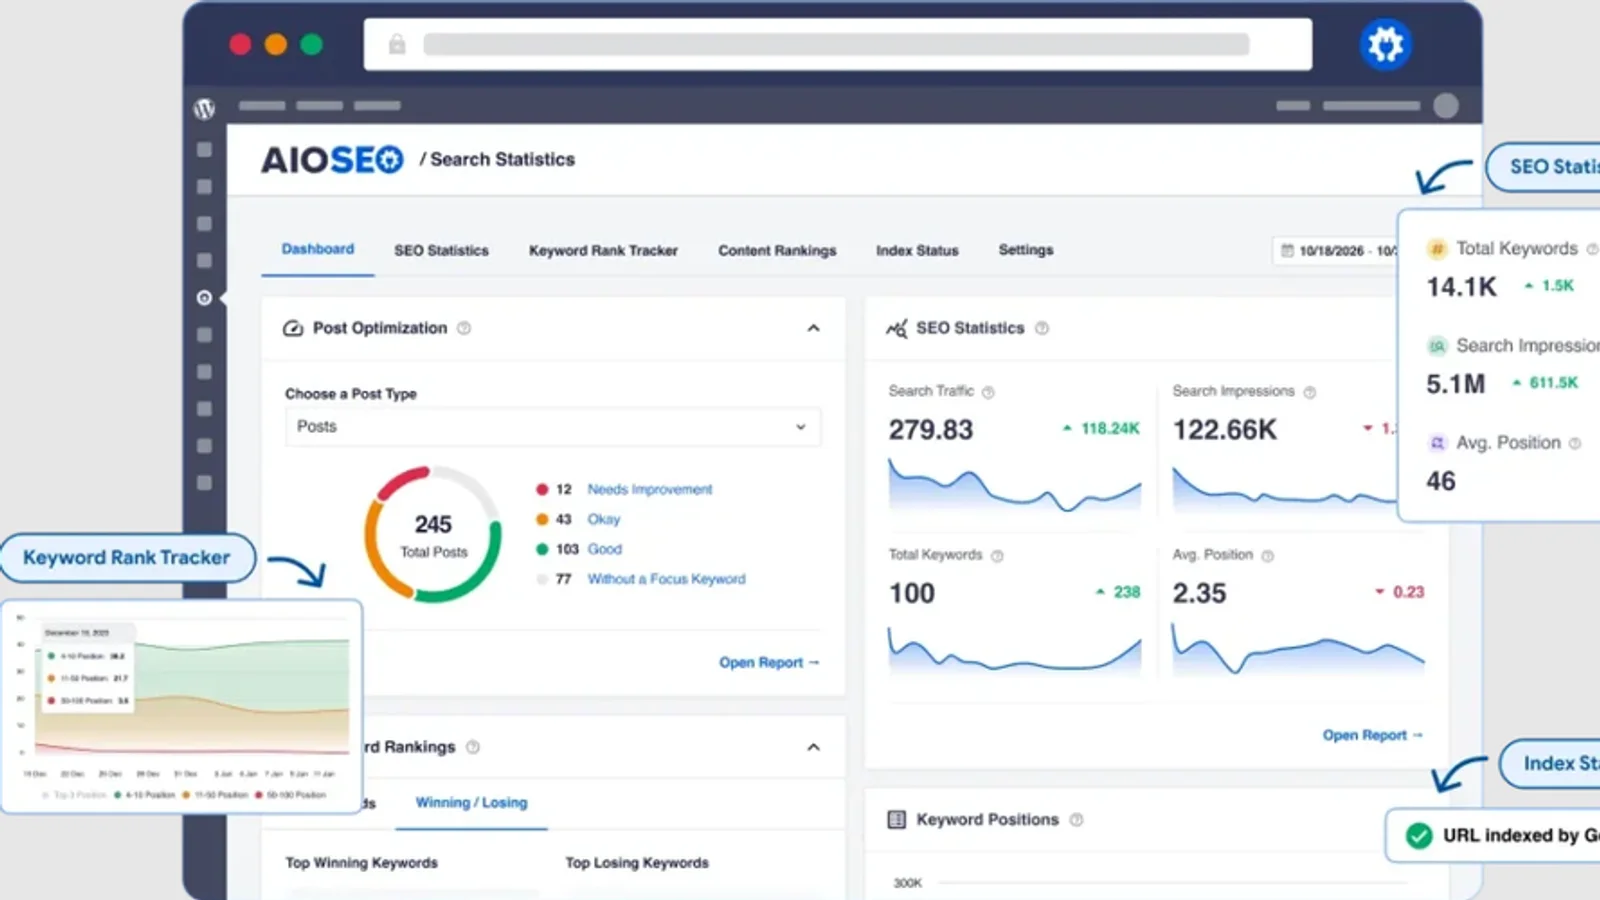Viewport: 1600px width, 900px height.
Task: Click the "Top Losing Keywords" heading
Action: pyautogui.click(x=637, y=863)
